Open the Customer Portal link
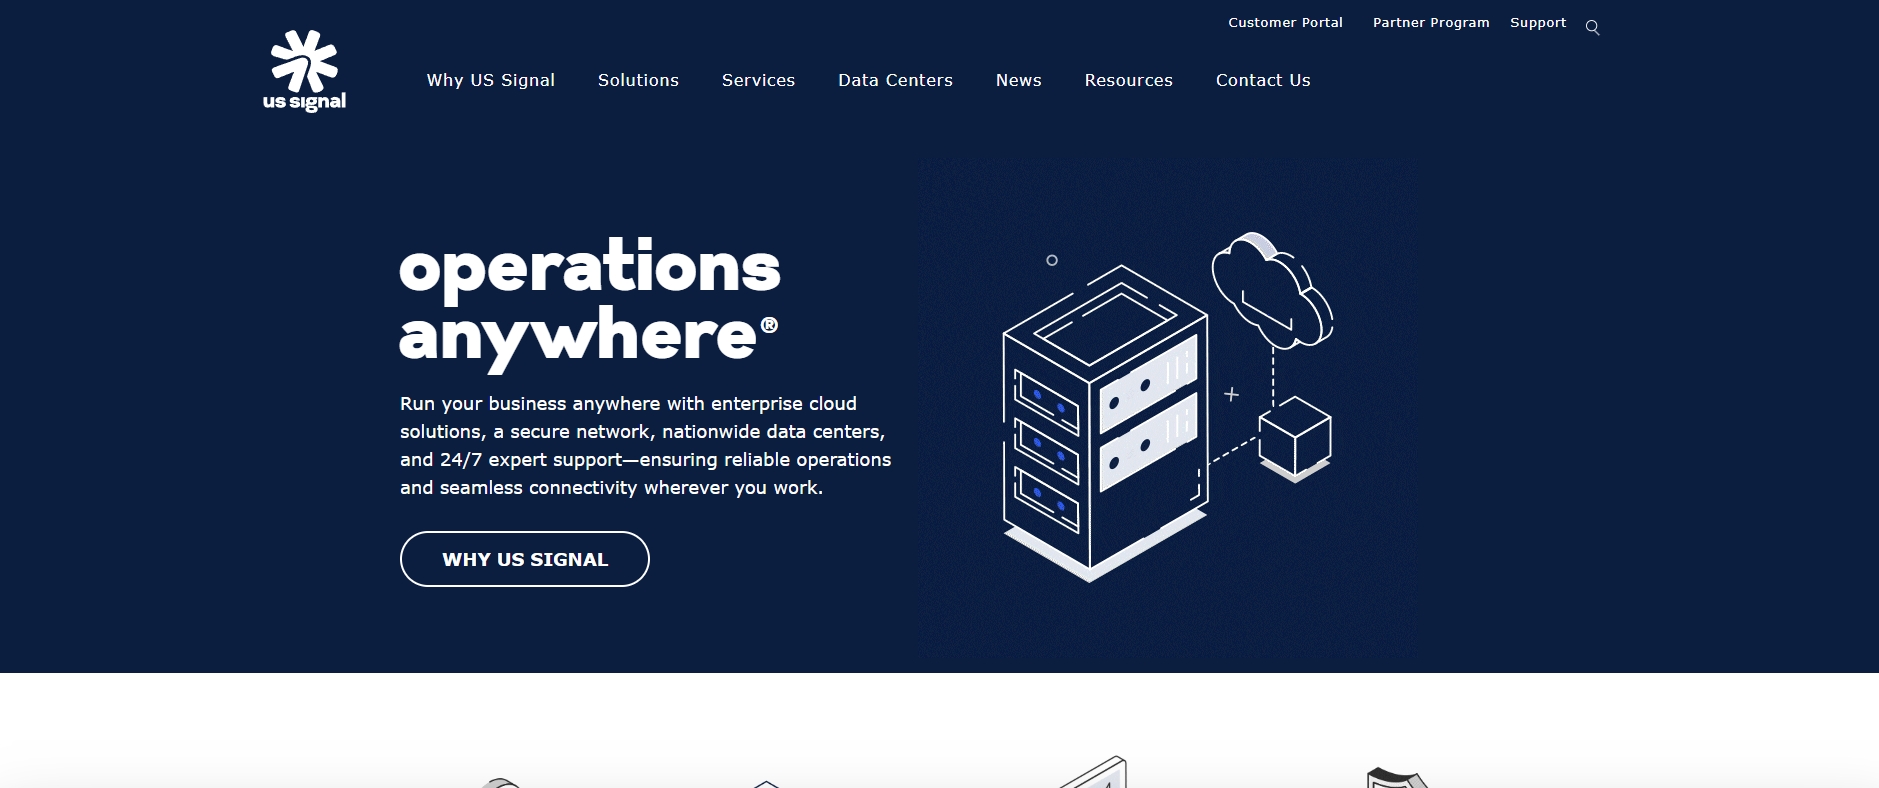This screenshot has width=1879, height=788. pos(1285,22)
